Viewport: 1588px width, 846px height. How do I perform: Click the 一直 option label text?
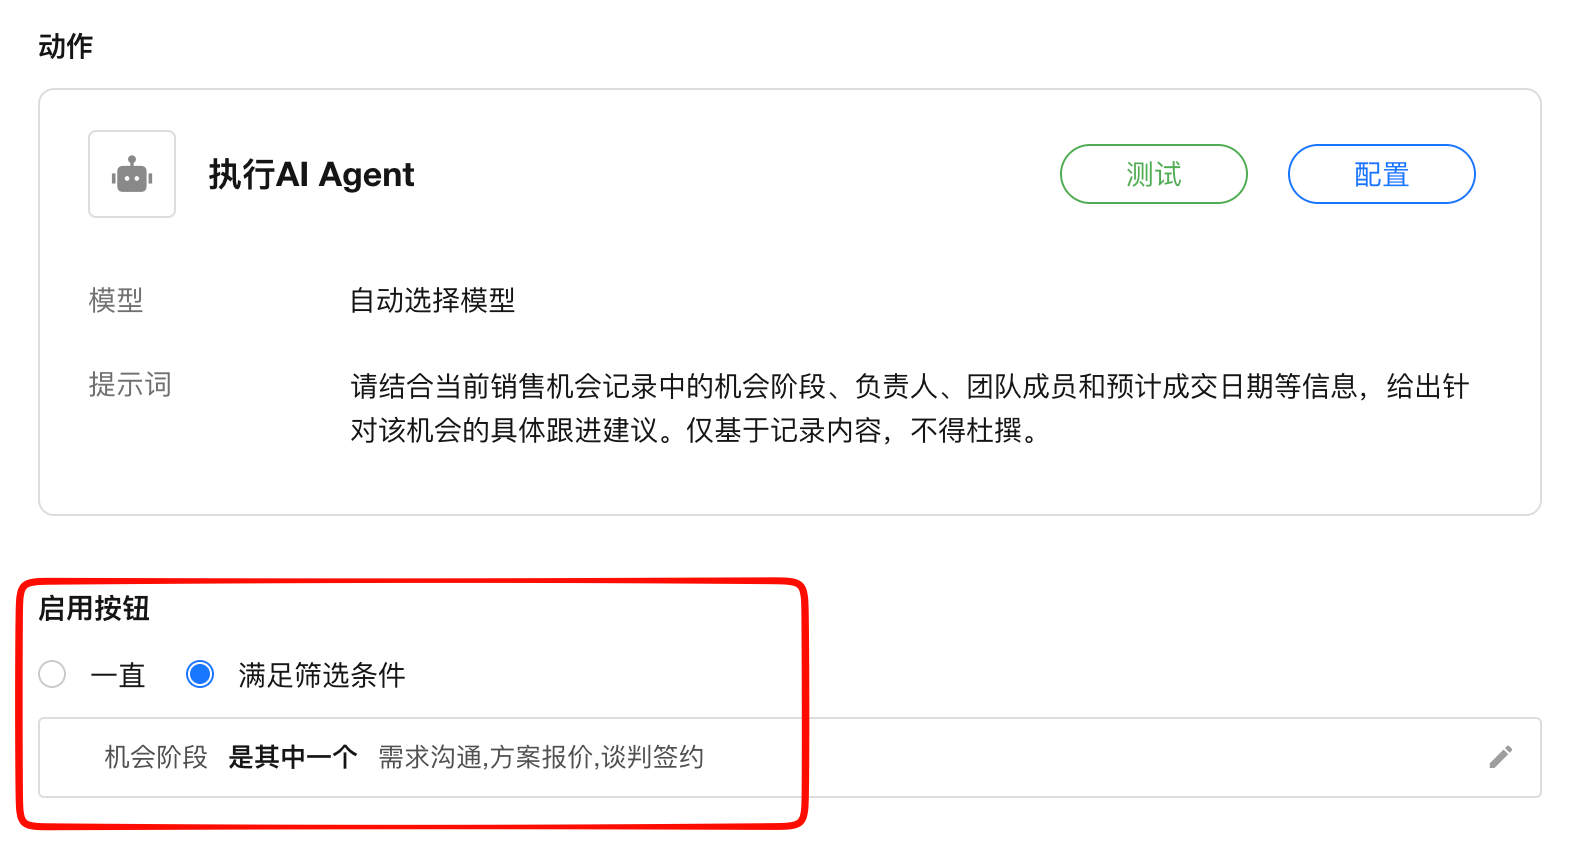pyautogui.click(x=118, y=676)
